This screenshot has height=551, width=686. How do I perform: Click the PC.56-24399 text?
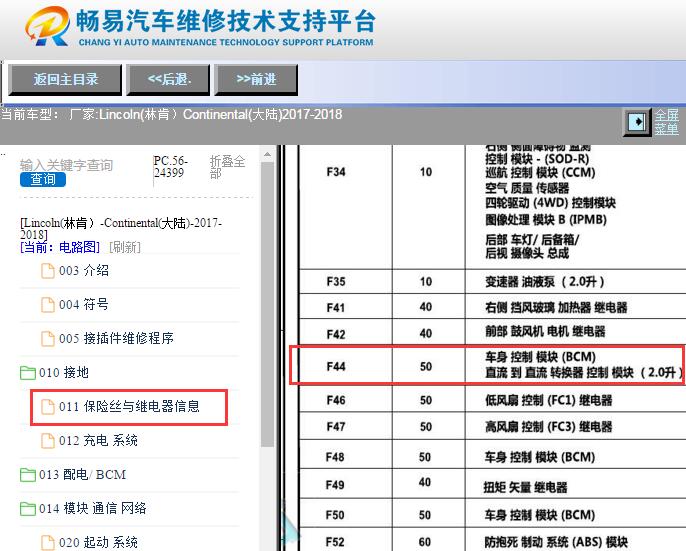click(171, 167)
